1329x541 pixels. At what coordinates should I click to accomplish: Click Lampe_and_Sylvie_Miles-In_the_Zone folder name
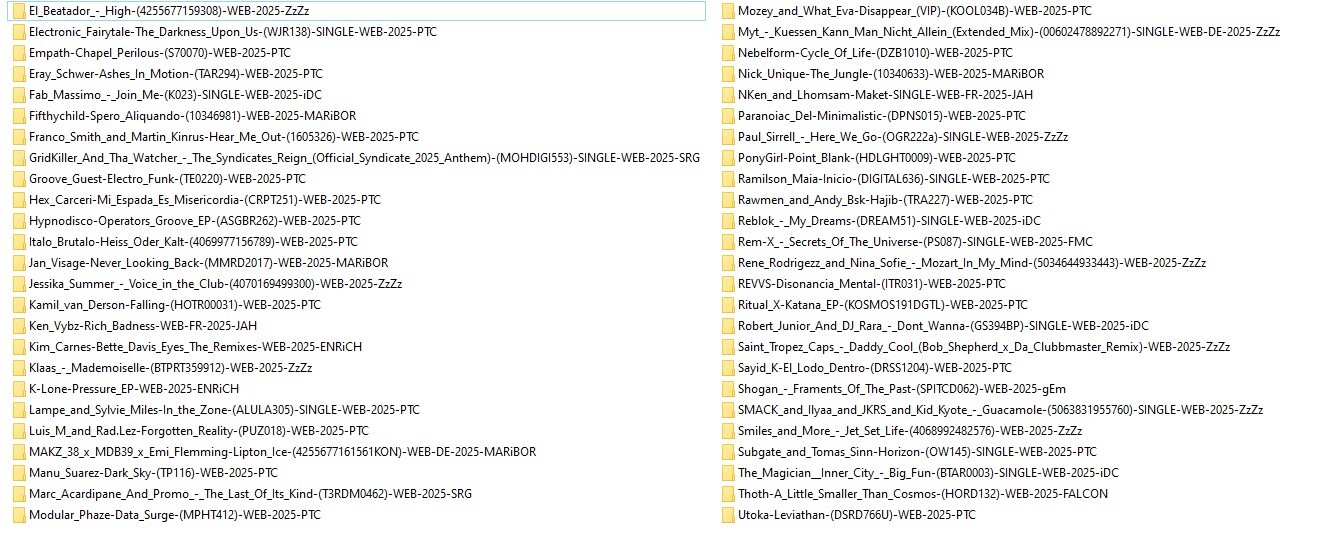224,410
